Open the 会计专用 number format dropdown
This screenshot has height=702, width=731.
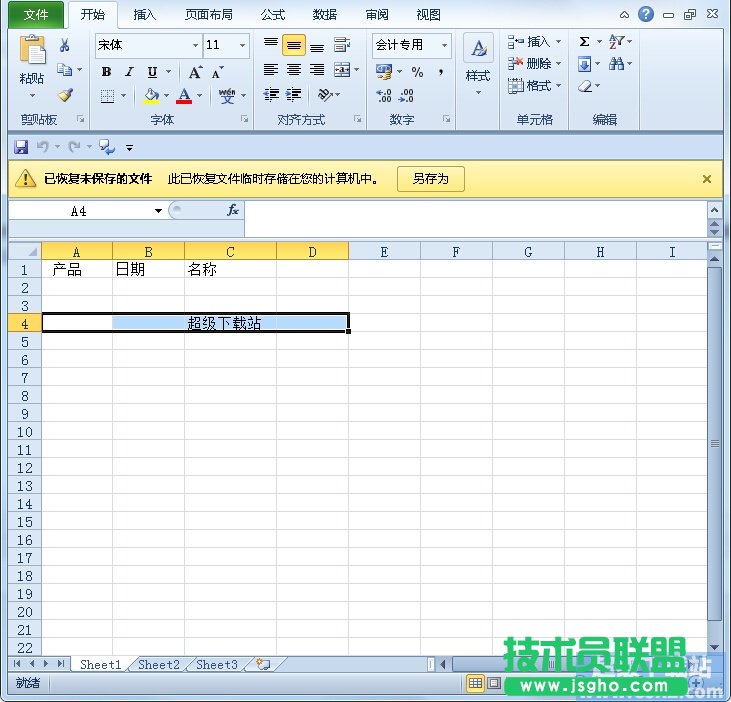click(444, 45)
